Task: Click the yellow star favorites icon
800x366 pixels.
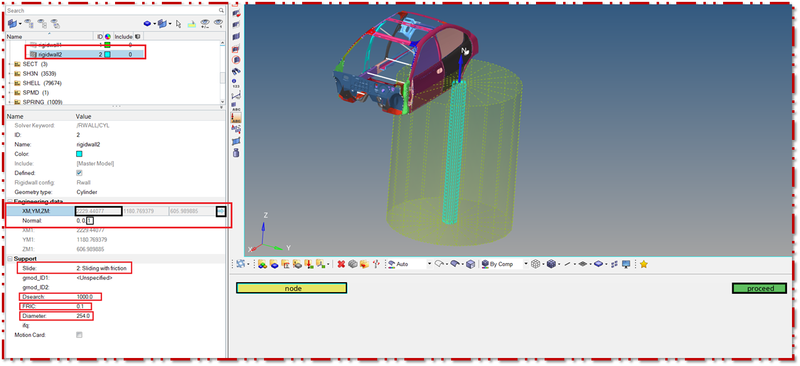Action: 644,264
